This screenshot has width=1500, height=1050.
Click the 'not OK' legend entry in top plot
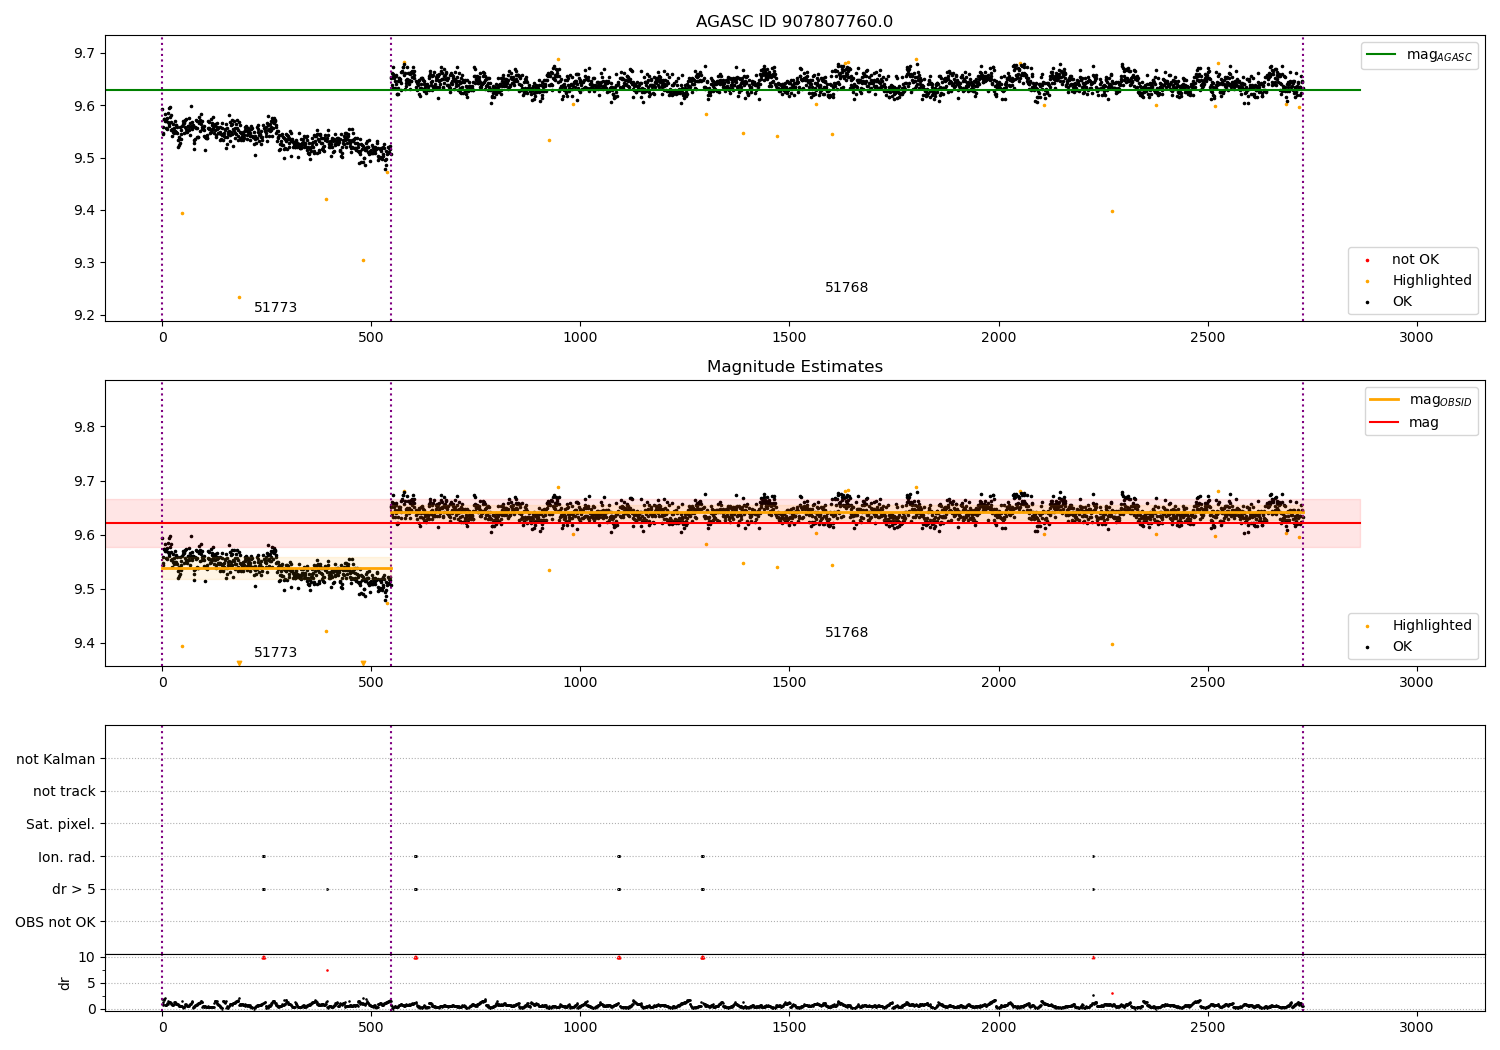click(x=1403, y=260)
